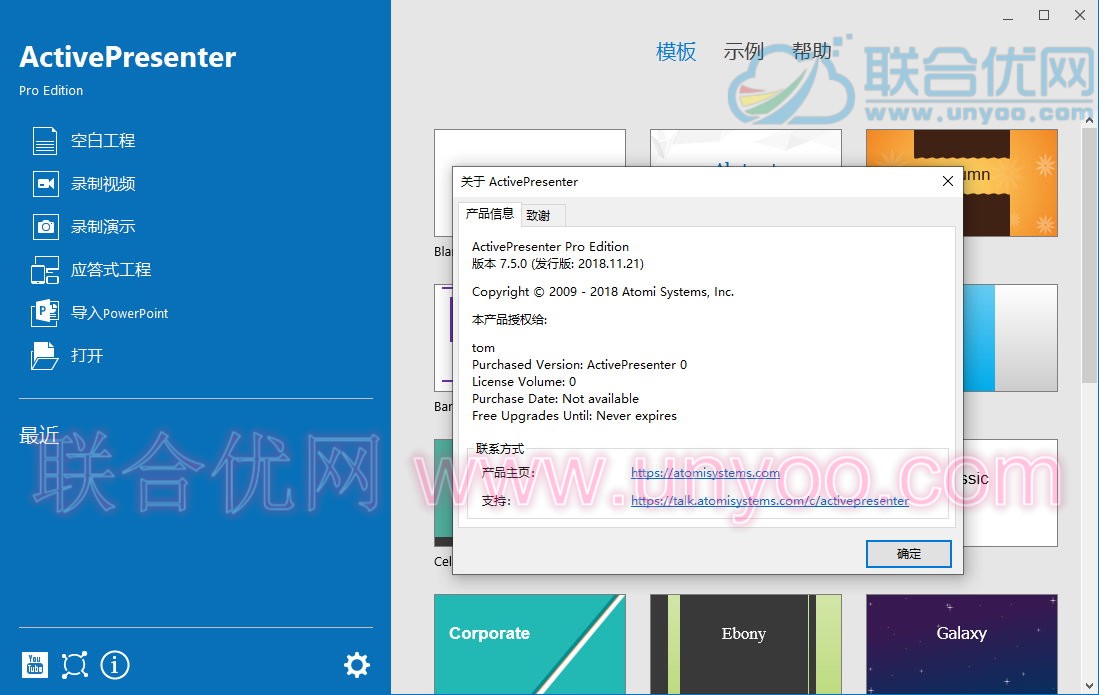
Task: Maximize the ActivePresenter window
Action: click(x=1044, y=15)
